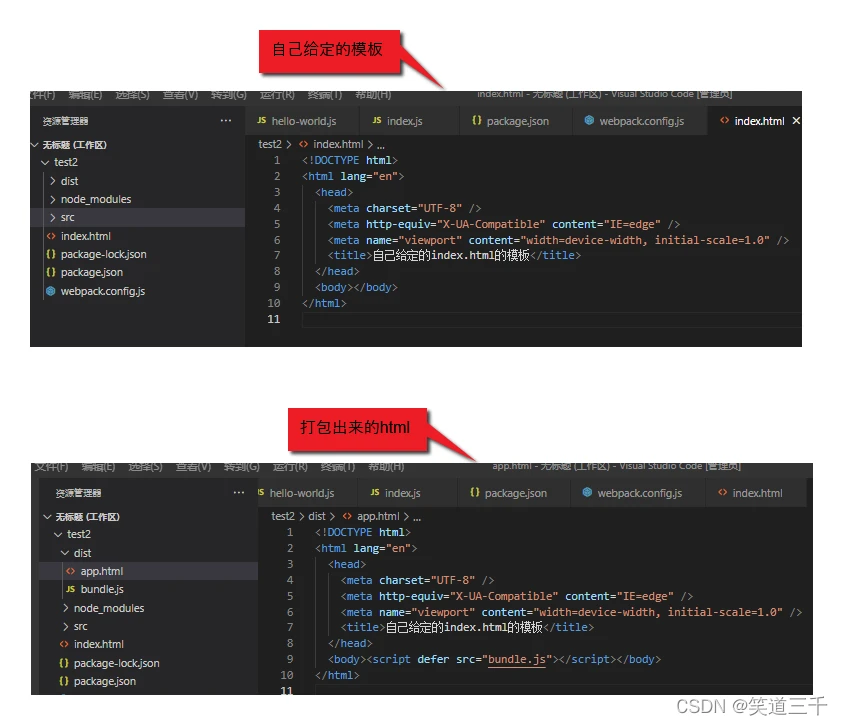Switch to webpack.config.js tab in top window
The width and height of the screenshot is (843, 725).
(x=641, y=121)
